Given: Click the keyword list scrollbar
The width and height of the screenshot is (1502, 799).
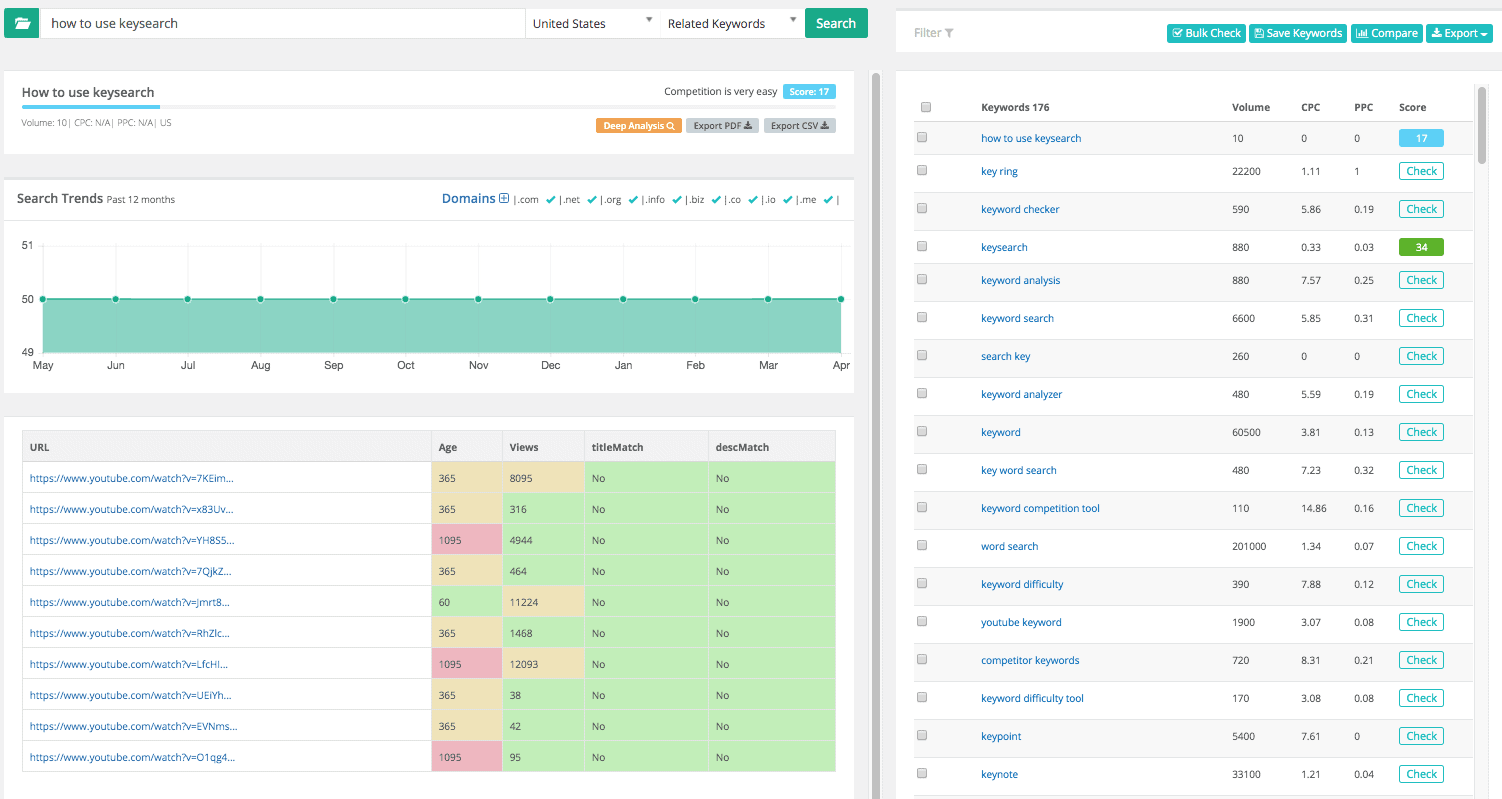Looking at the screenshot, I should point(1482,125).
